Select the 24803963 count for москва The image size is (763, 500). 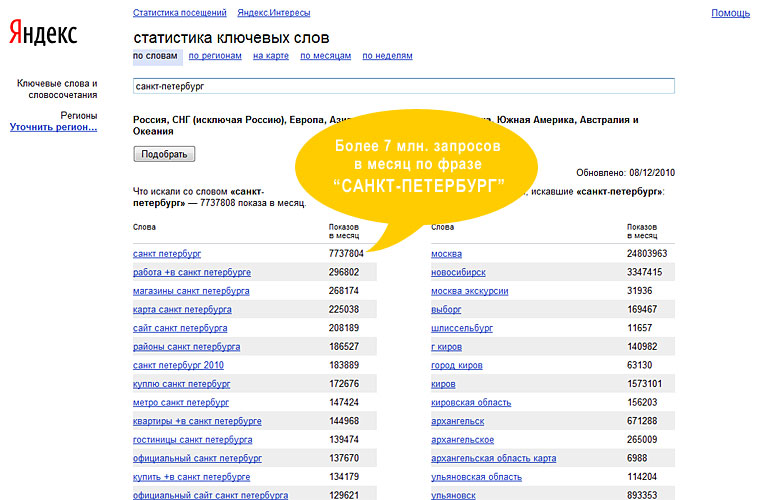pyautogui.click(x=647, y=254)
